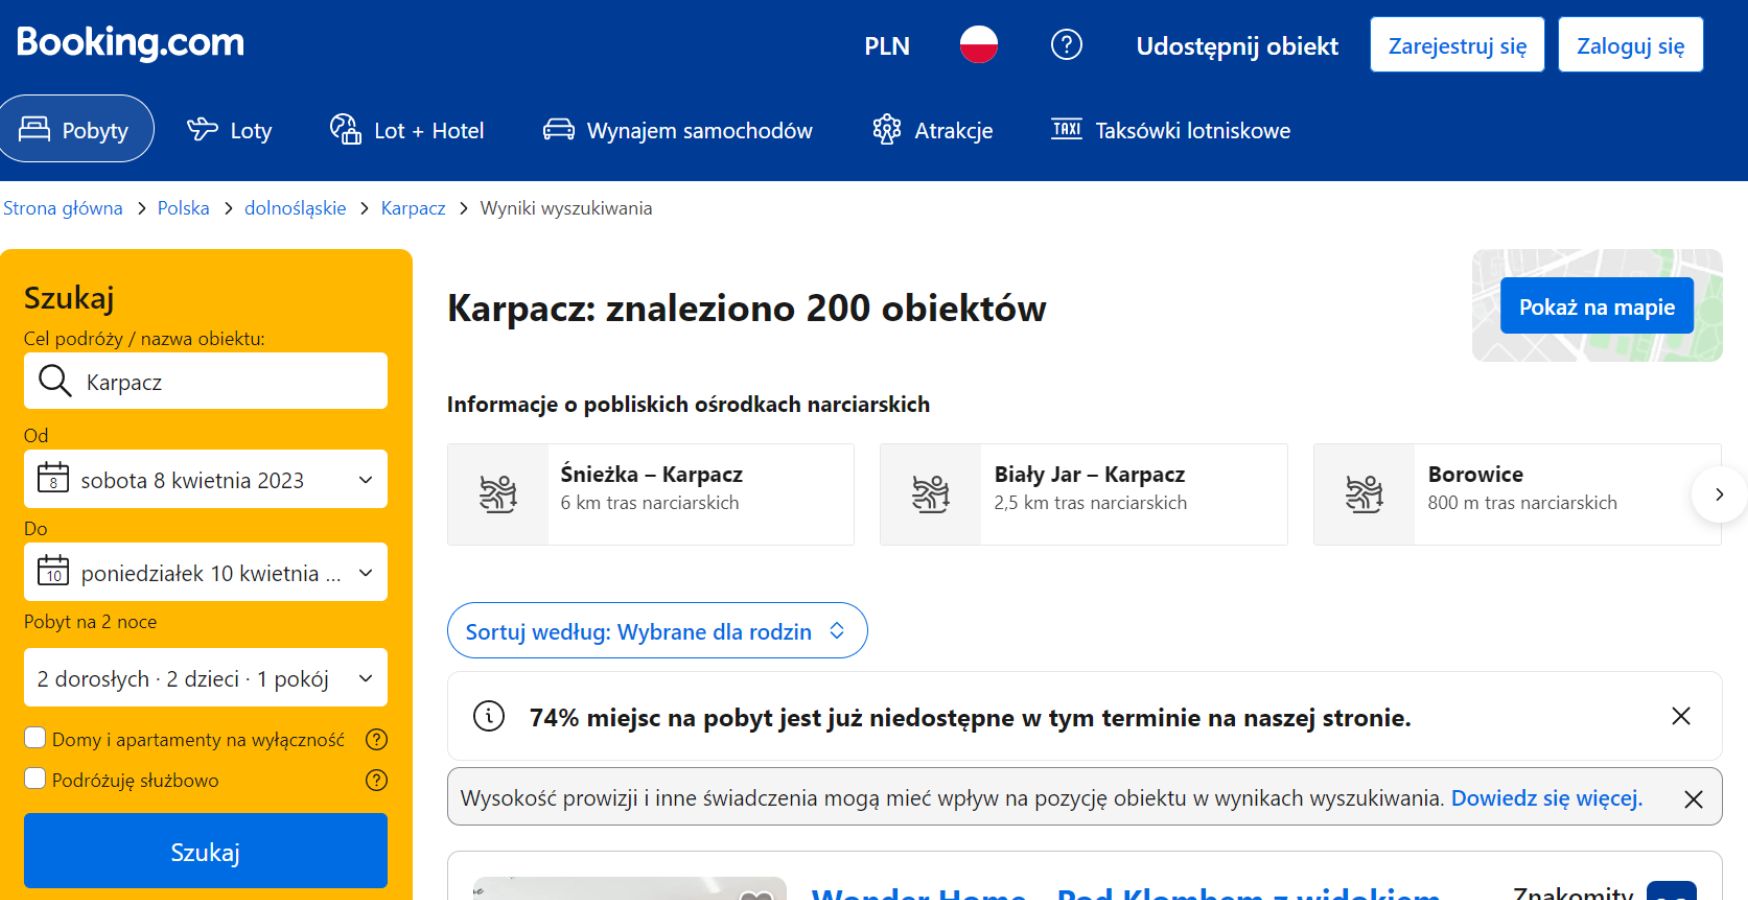Close the commission information banner
The width and height of the screenshot is (1748, 900).
click(1693, 799)
